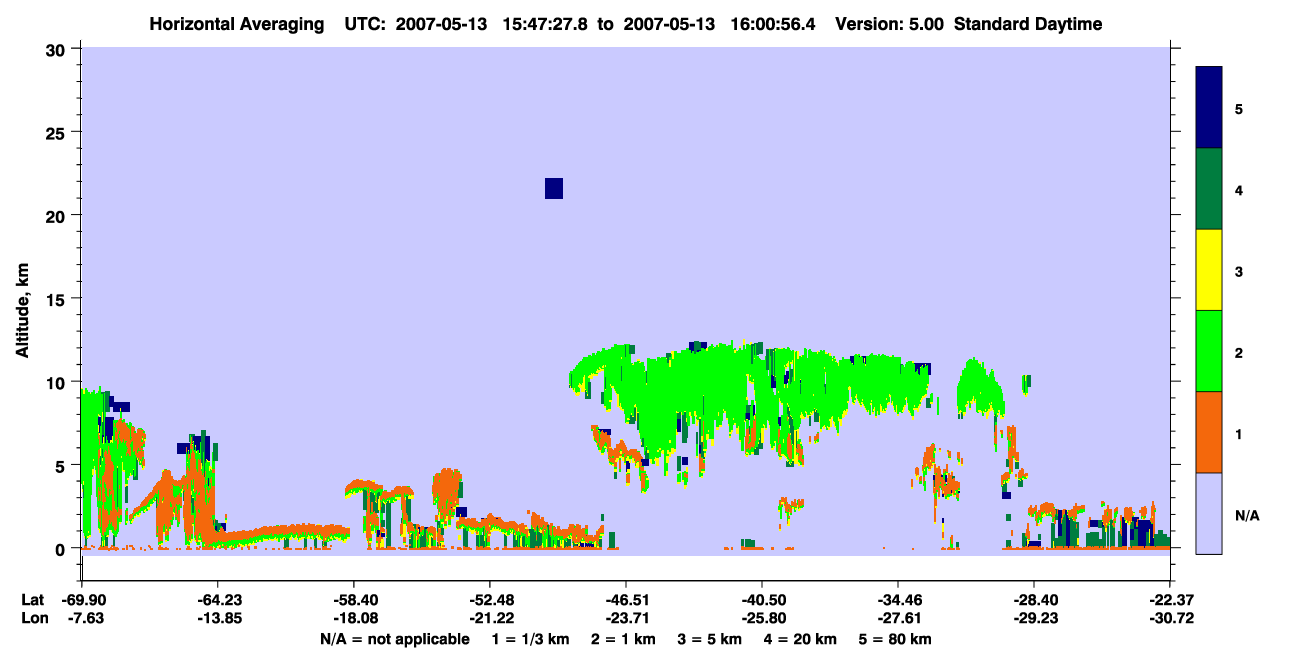Click latitude value '-40.50'
This screenshot has height=667, width=1300.
pos(762,600)
